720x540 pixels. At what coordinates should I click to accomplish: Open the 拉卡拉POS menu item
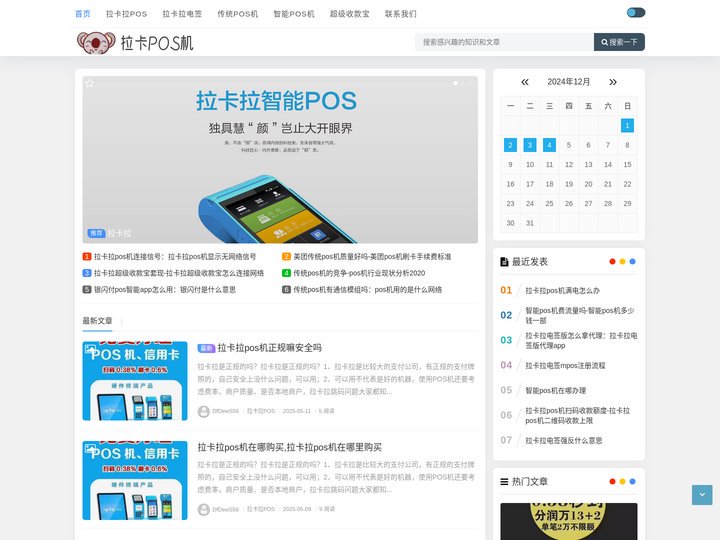[x=126, y=14]
